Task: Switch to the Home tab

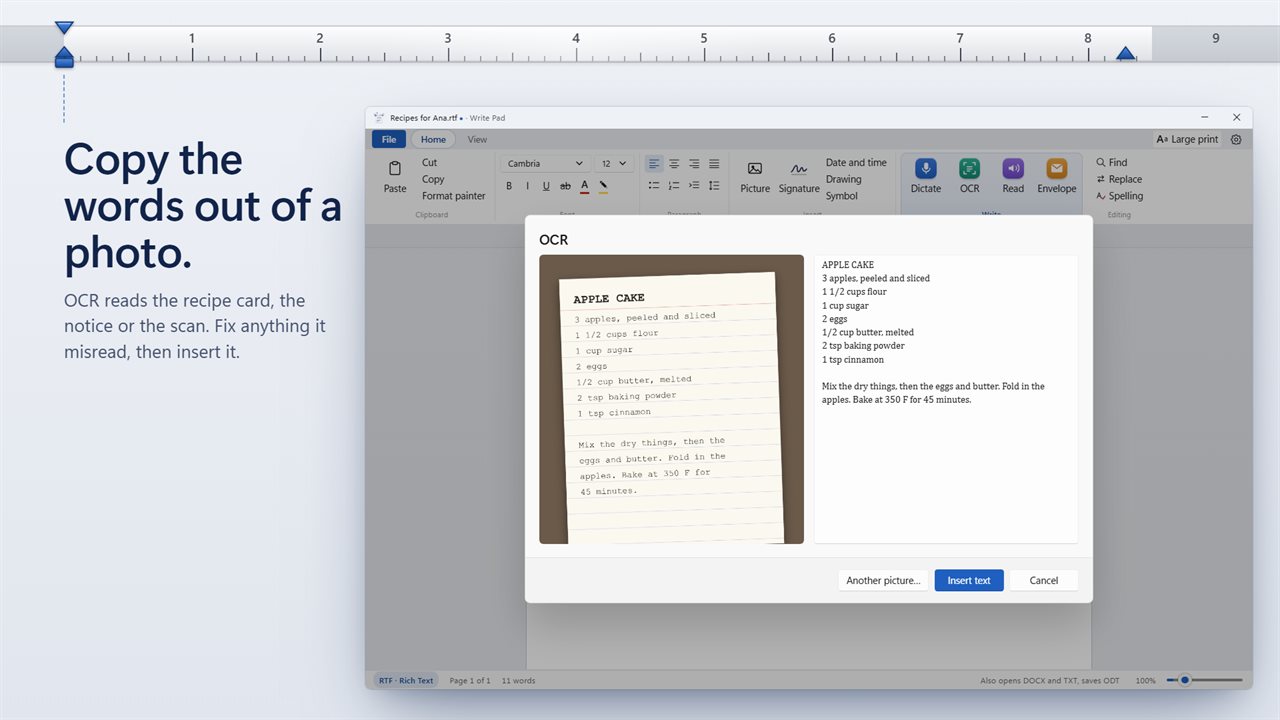Action: pyautogui.click(x=433, y=140)
